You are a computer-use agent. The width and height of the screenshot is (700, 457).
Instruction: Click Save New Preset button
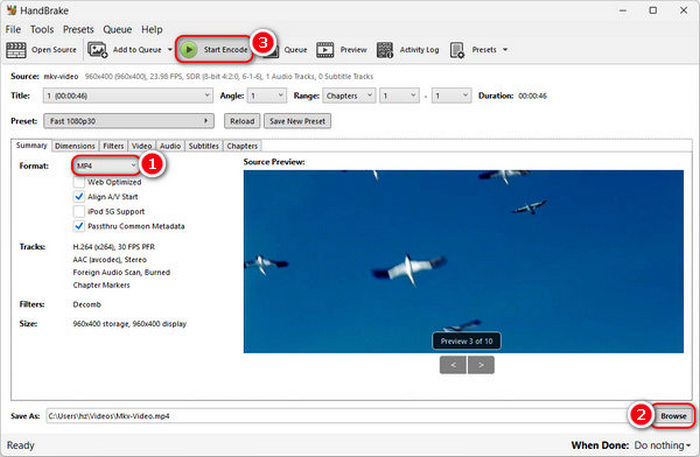click(297, 120)
